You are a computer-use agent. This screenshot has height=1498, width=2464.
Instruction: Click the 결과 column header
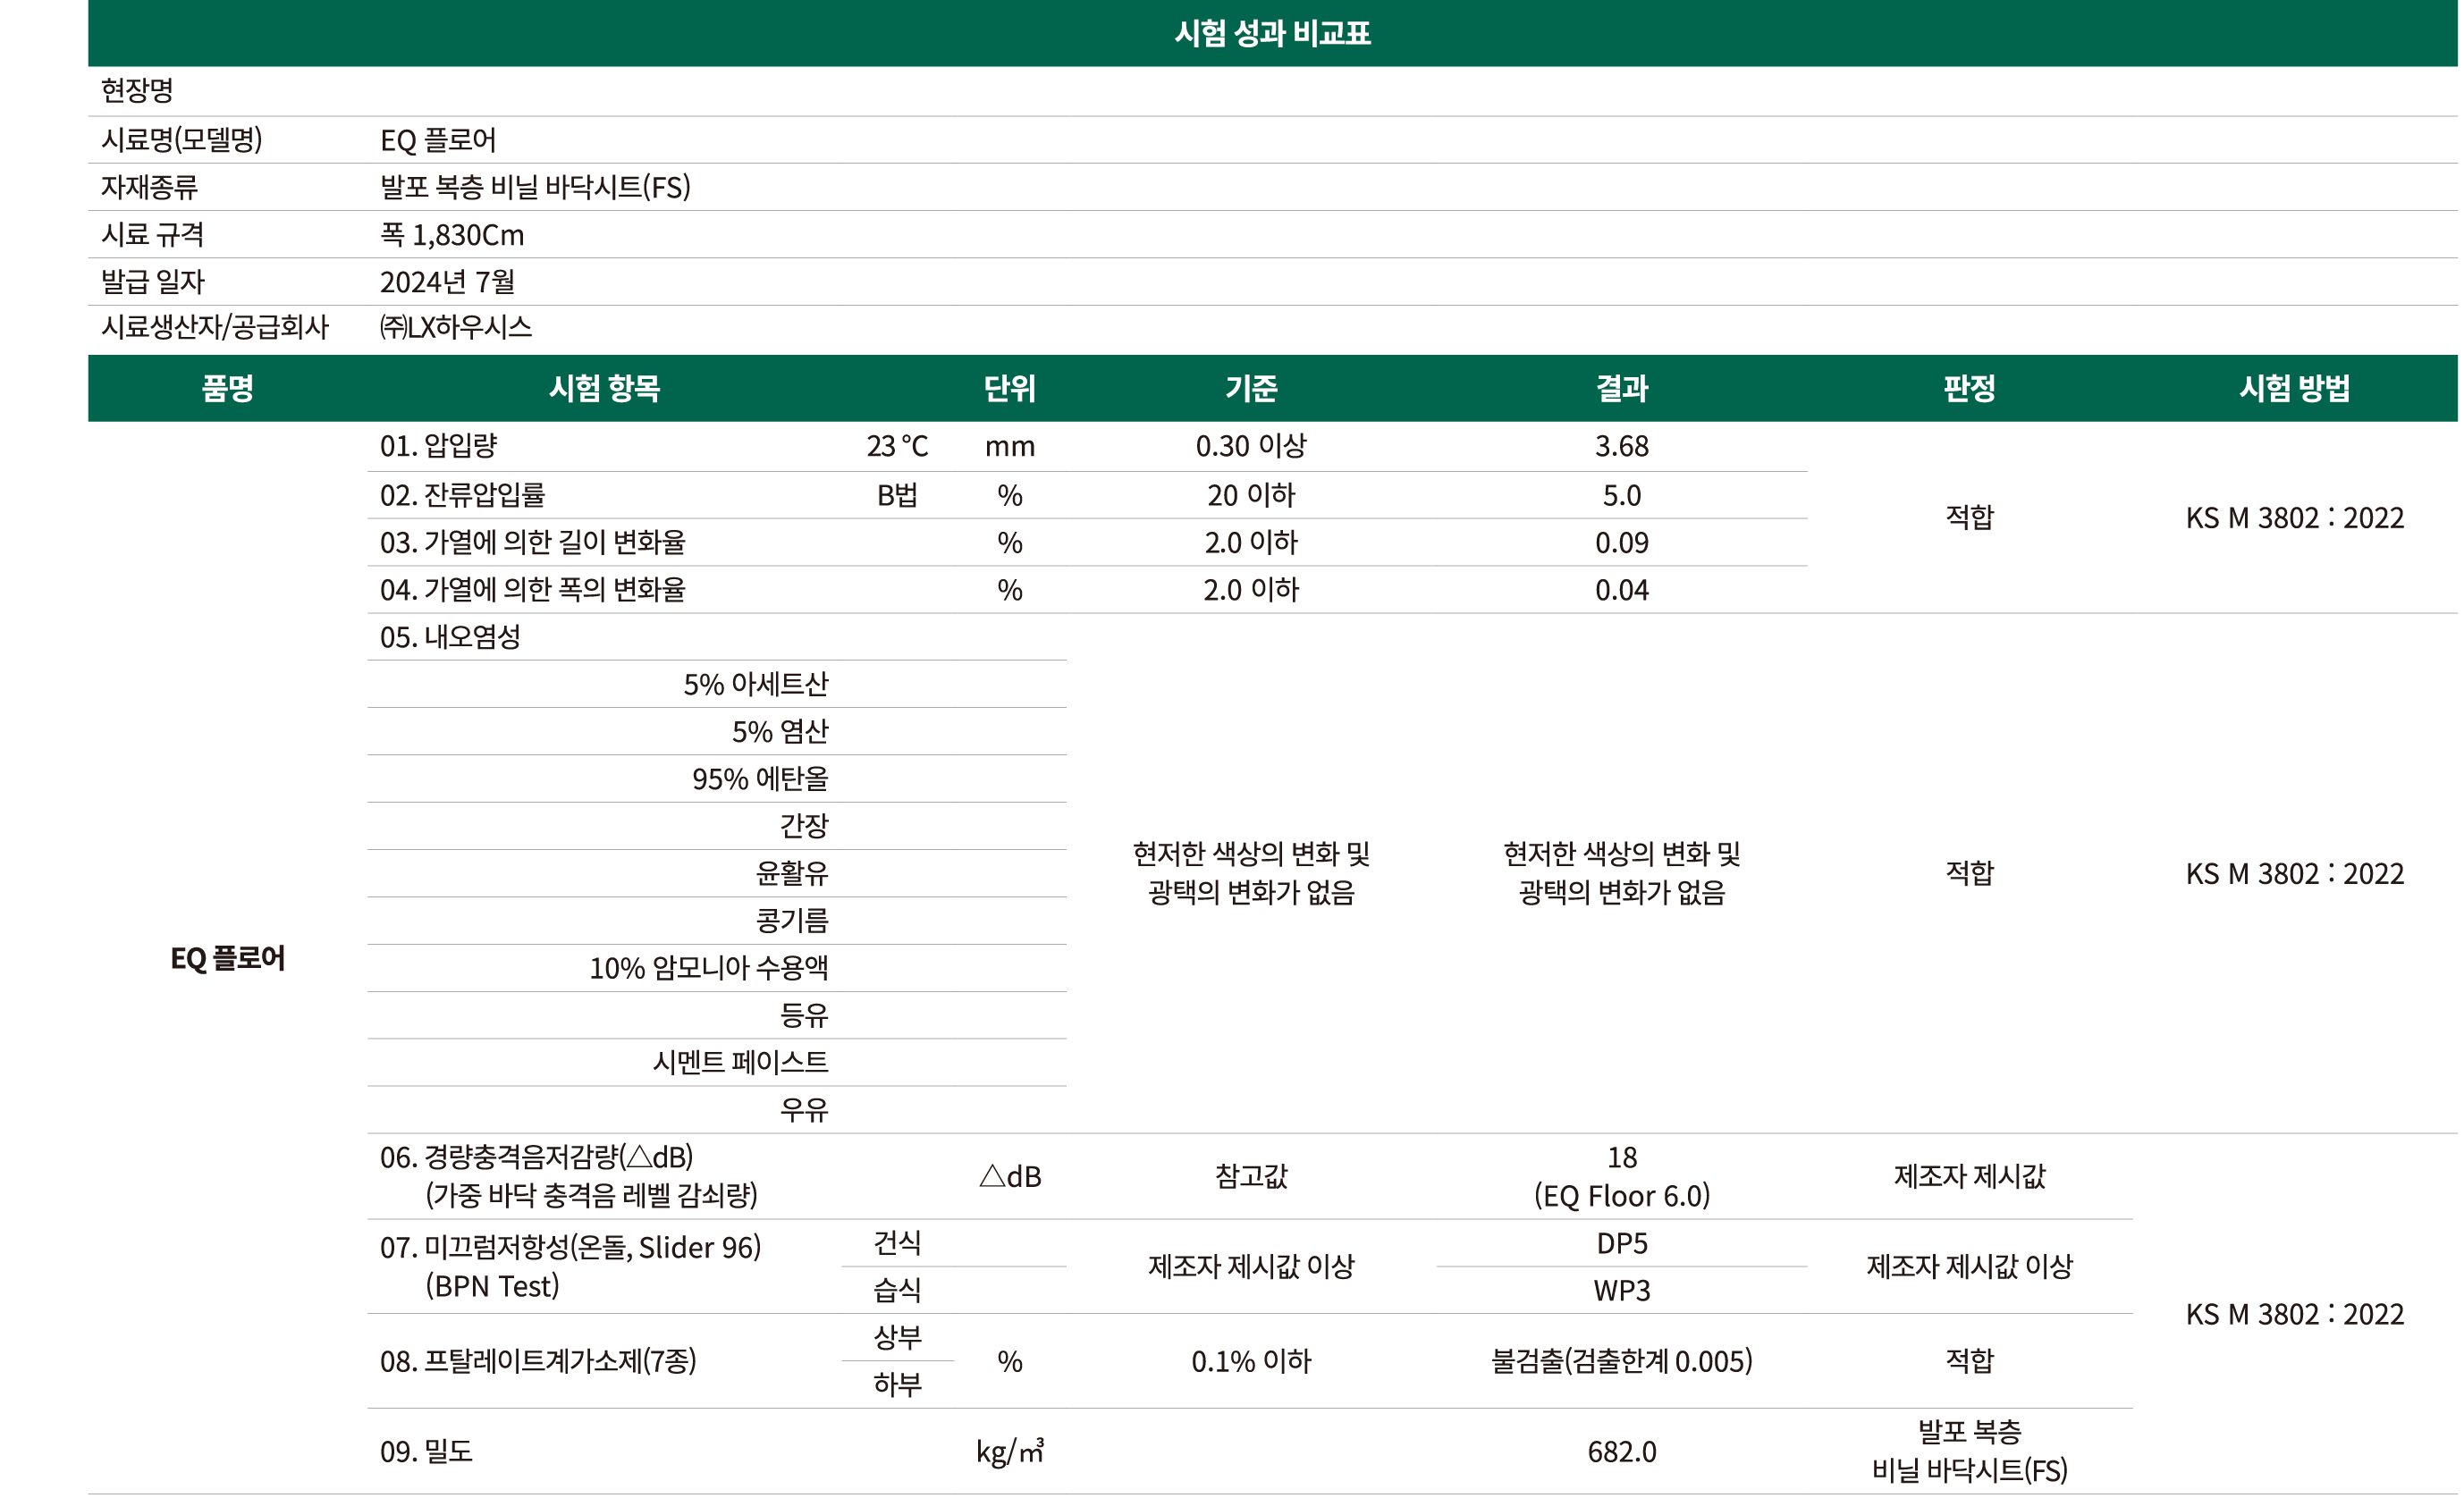pos(1621,388)
